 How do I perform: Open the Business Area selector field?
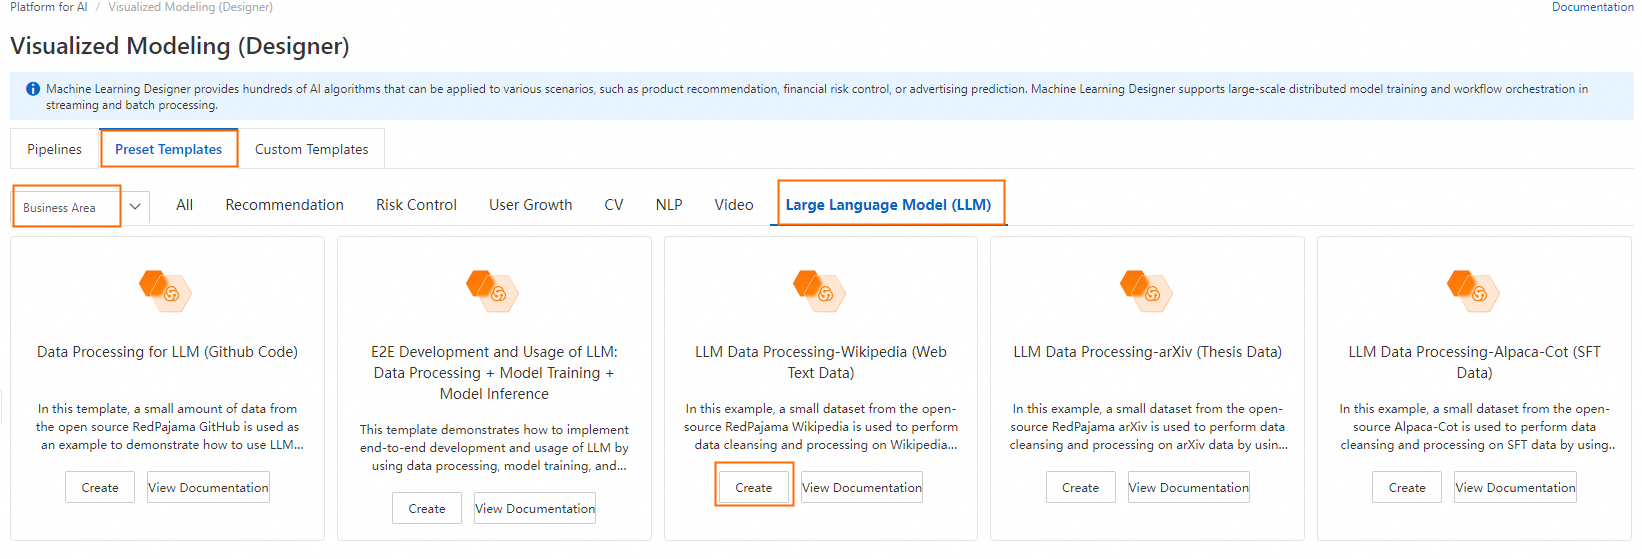[x=66, y=207]
